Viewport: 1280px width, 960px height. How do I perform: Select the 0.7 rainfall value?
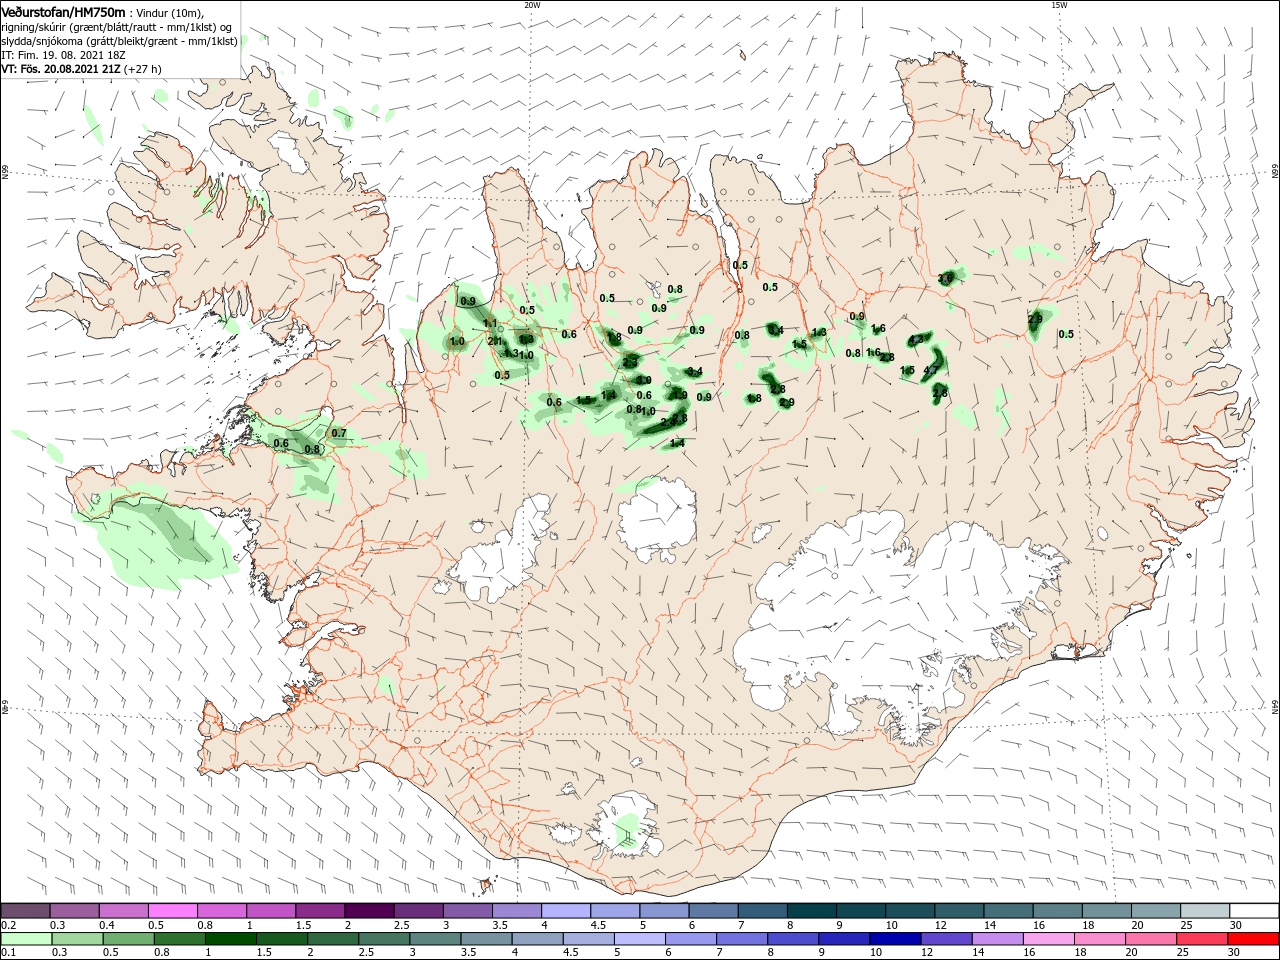(x=338, y=433)
